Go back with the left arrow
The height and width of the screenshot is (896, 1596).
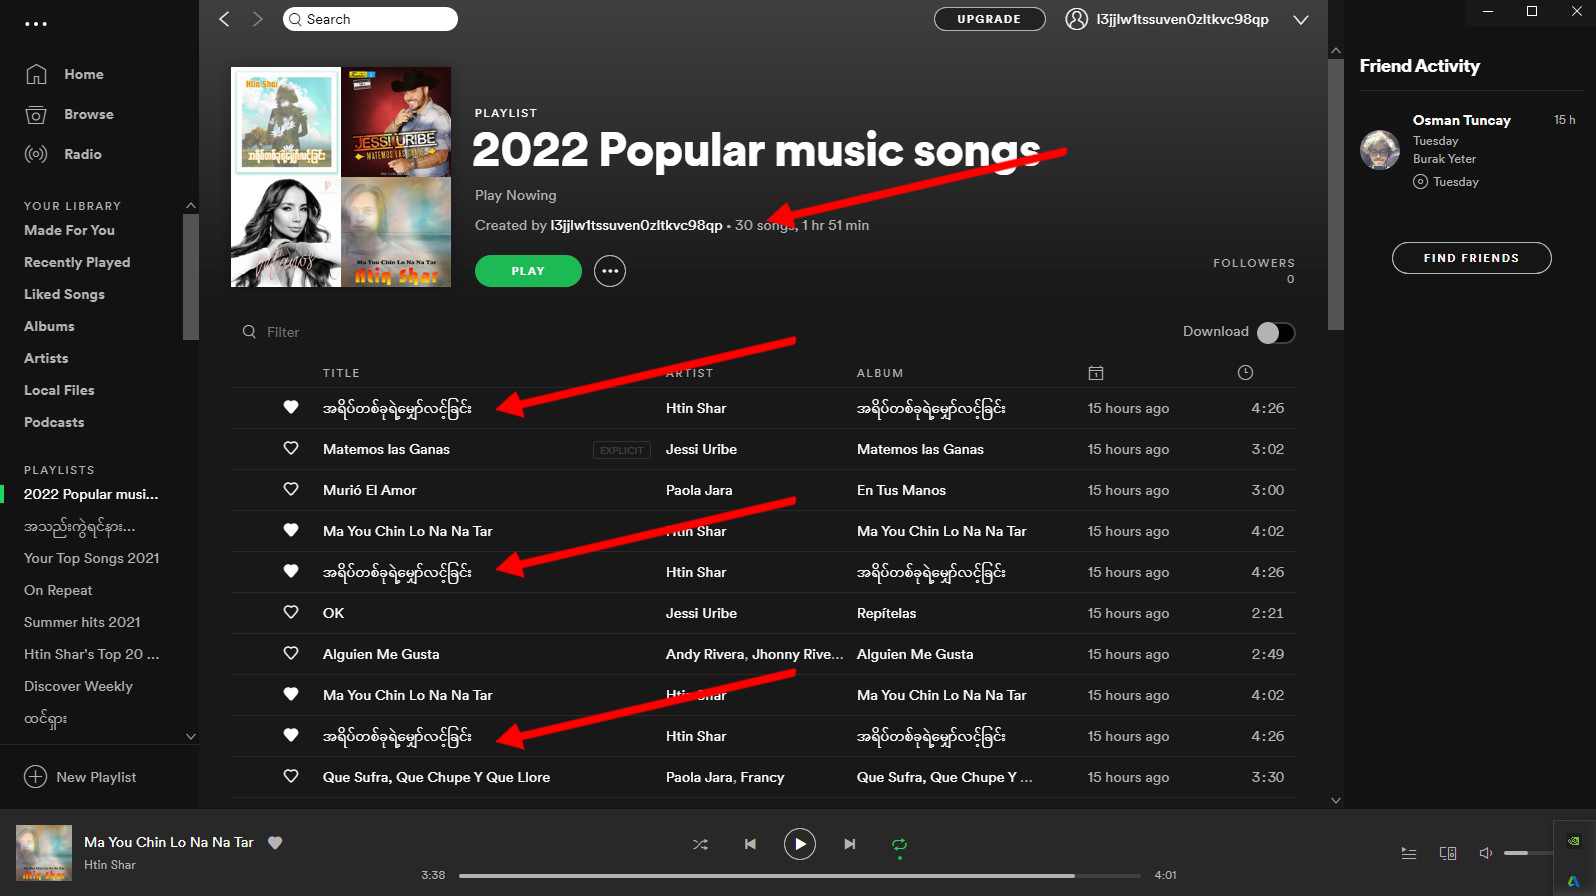[x=225, y=19]
